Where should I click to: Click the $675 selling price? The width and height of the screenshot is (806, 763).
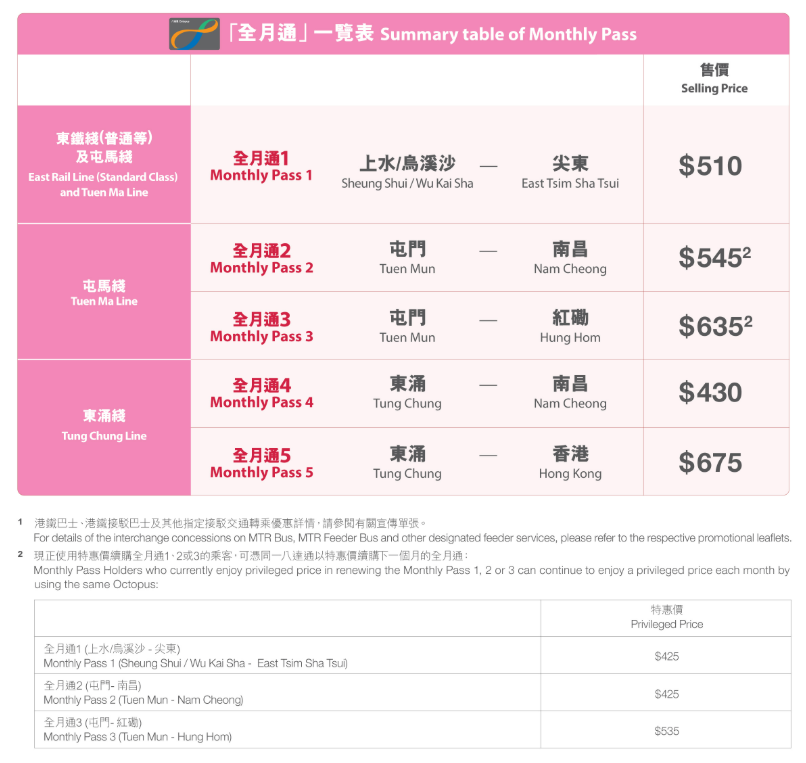point(710,463)
